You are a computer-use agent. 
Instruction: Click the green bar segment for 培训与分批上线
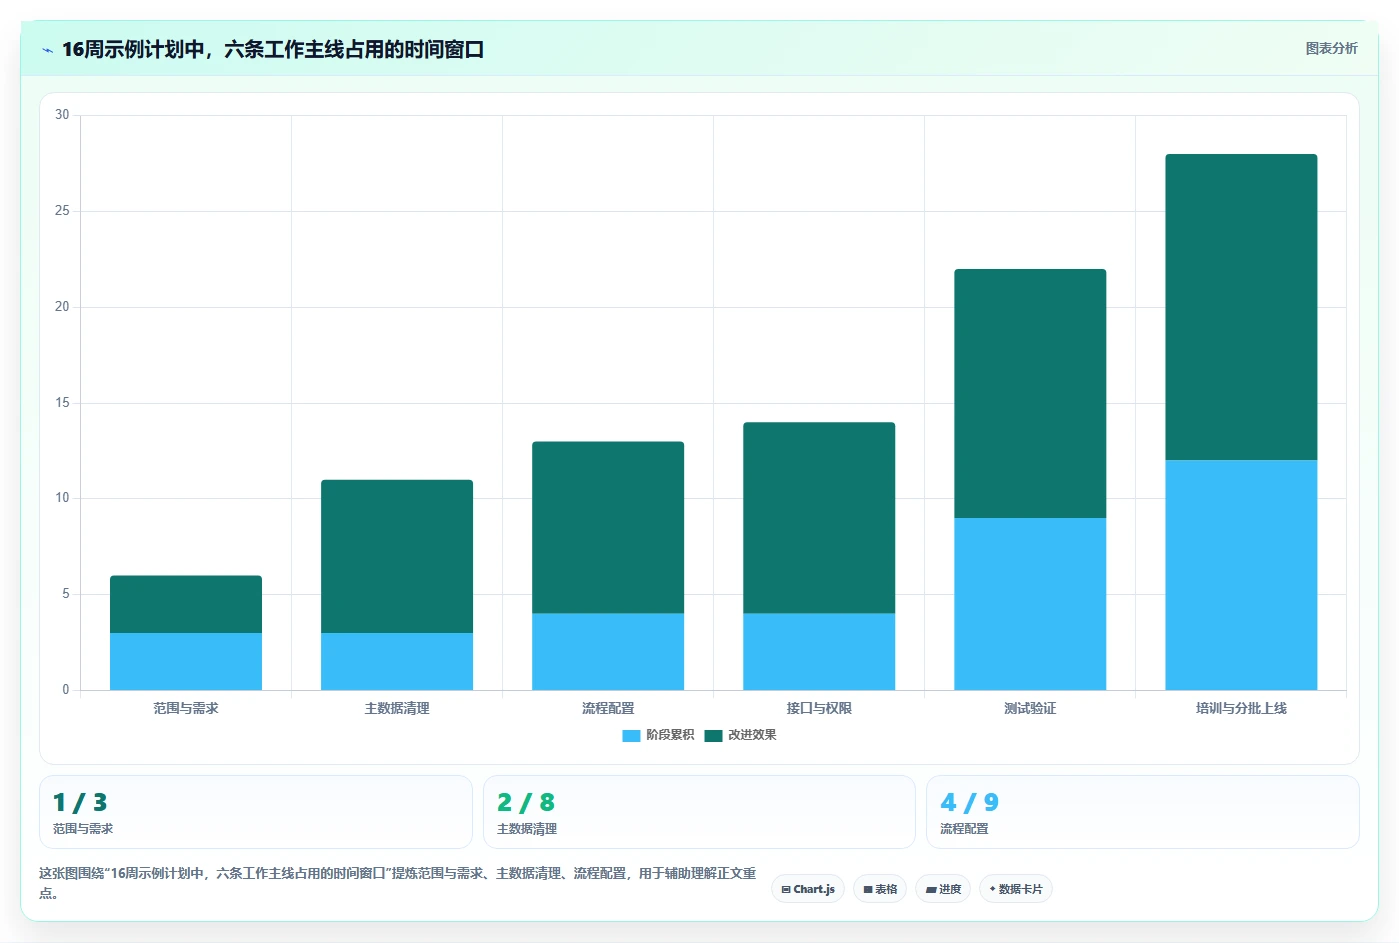1241,307
